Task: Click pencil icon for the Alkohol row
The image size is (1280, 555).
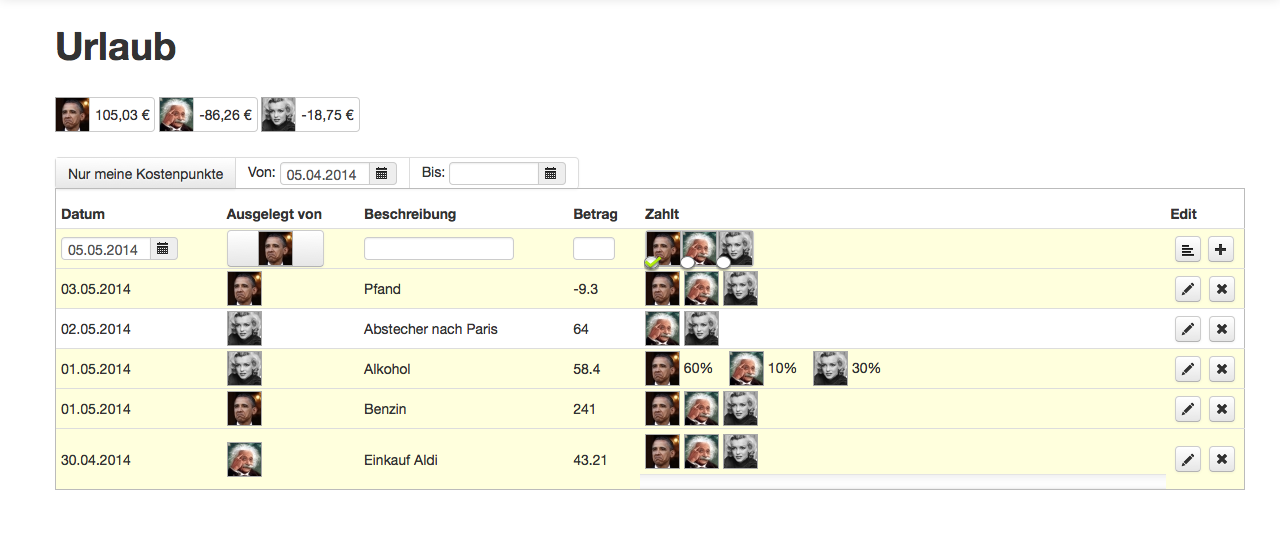Action: 1187,369
